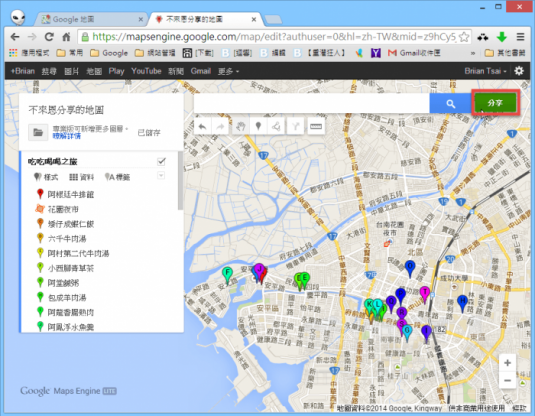Image resolution: width=535 pixels, height=416 pixels.
Task: Open the folder icon in map panel
Action: [x=38, y=132]
